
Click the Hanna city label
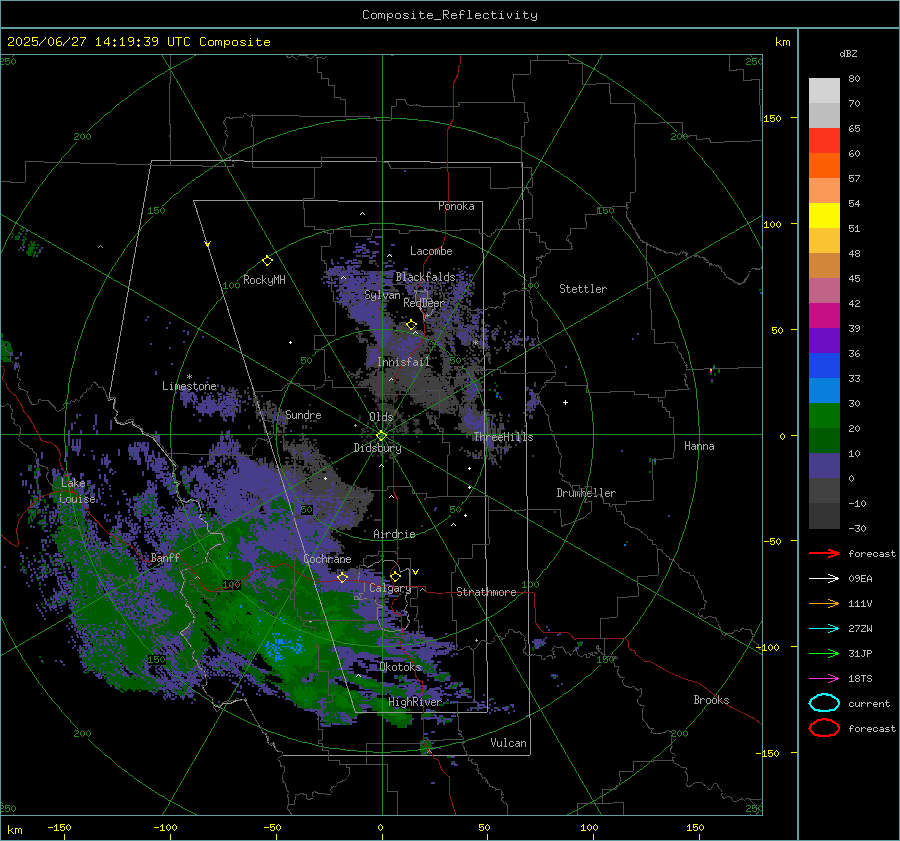pos(699,446)
